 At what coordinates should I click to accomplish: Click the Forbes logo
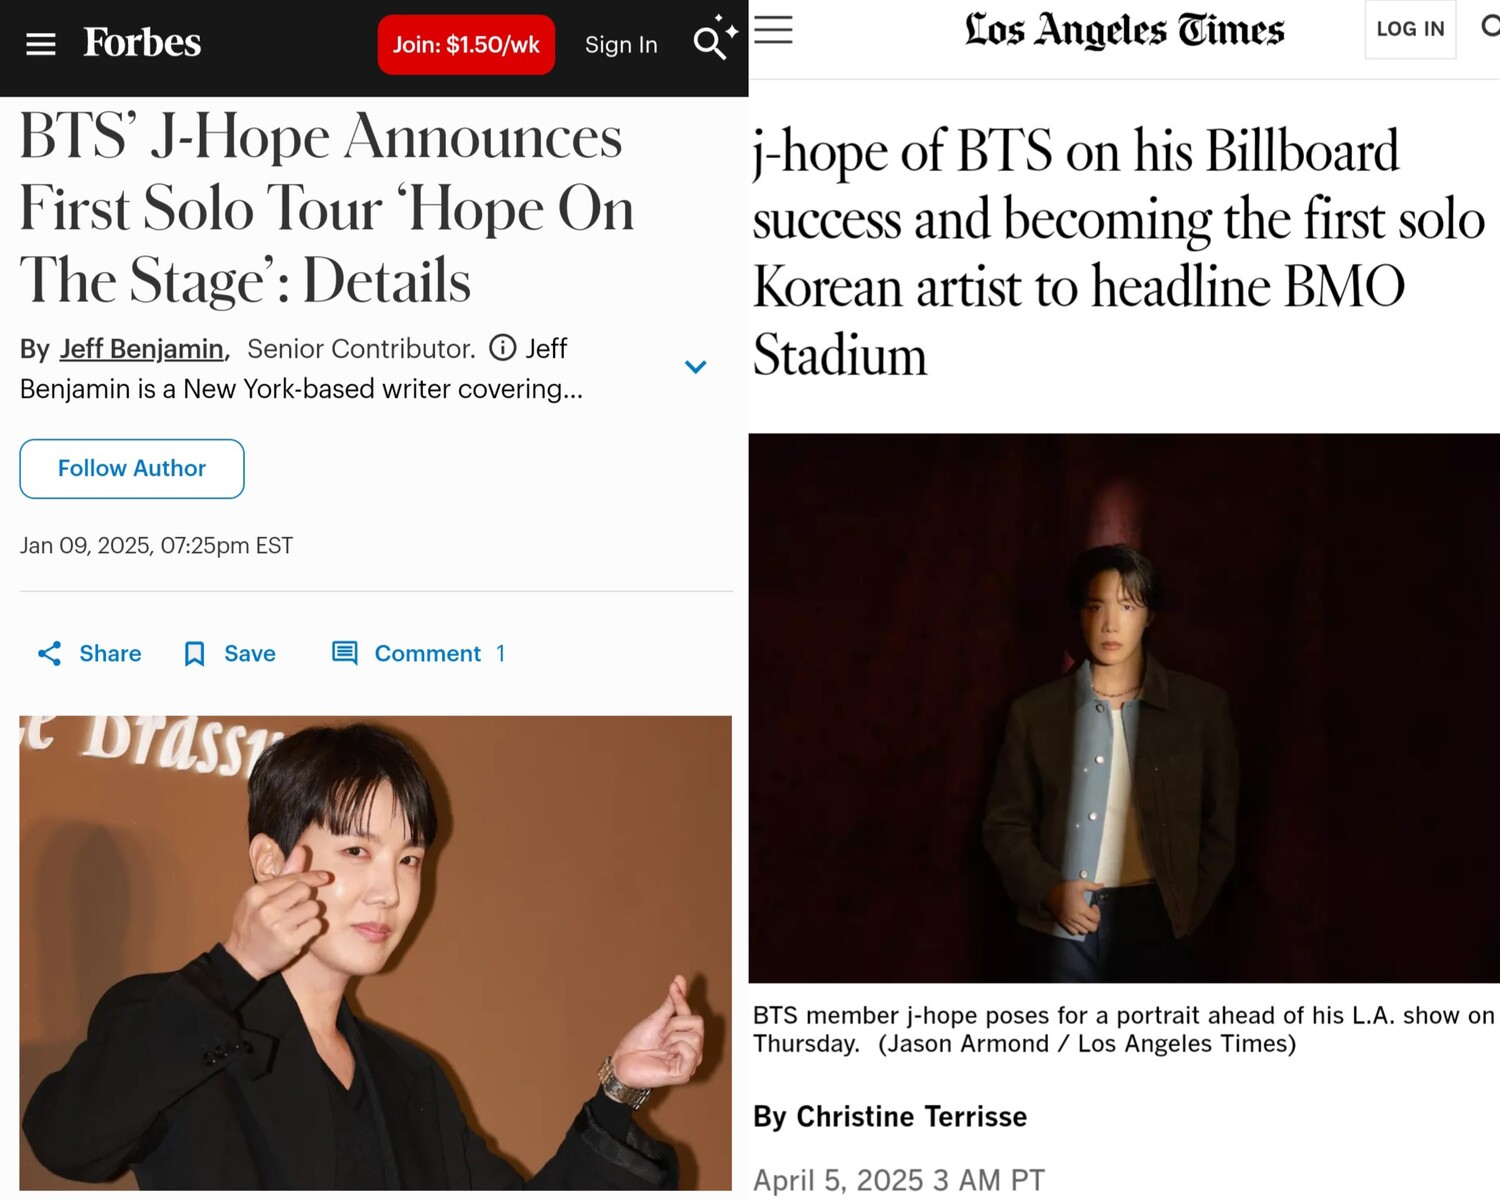point(142,43)
